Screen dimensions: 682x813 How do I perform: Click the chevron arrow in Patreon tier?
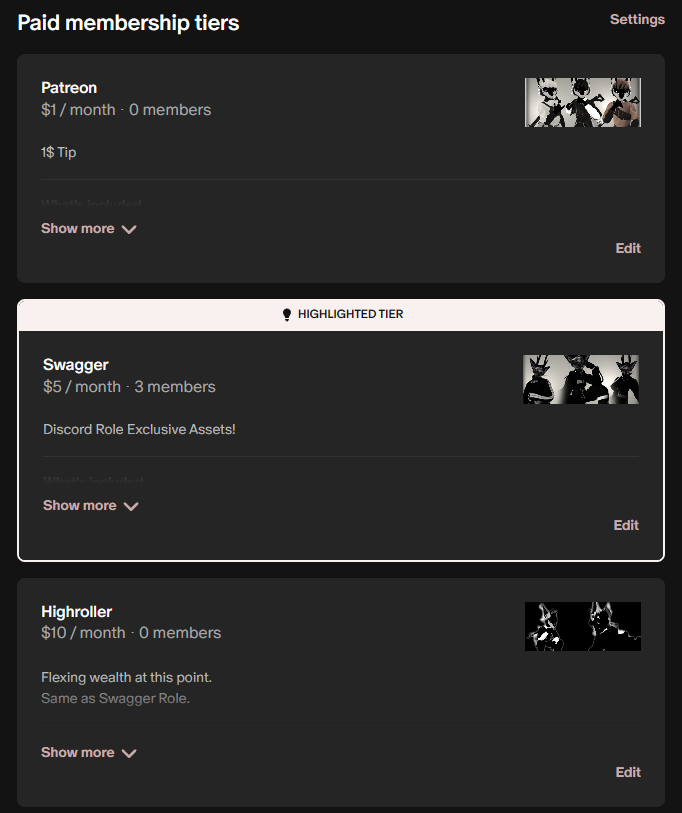click(x=129, y=229)
